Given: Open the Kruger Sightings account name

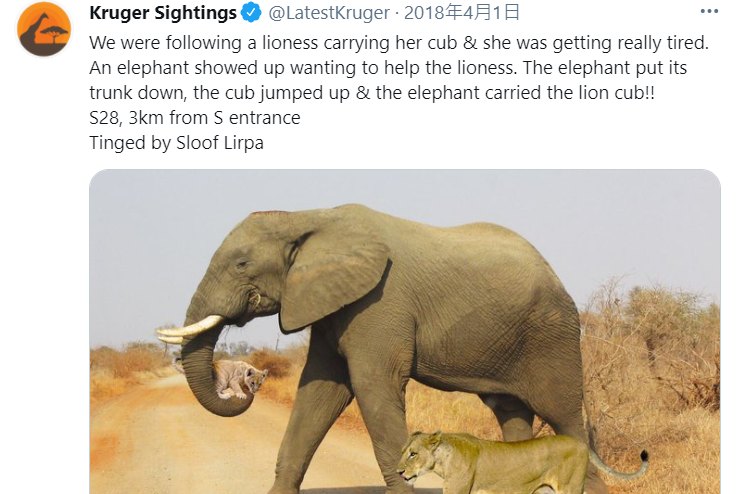Looking at the screenshot, I should click(x=163, y=13).
